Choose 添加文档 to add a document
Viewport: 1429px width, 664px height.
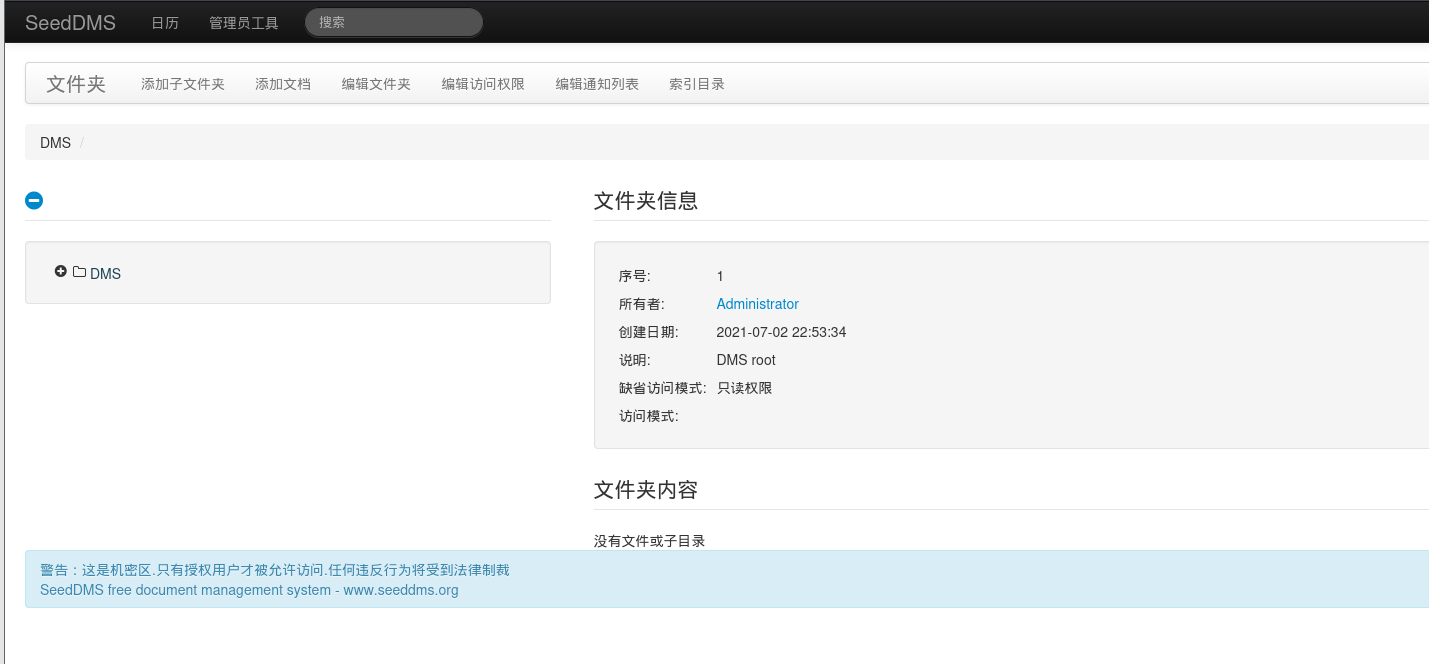click(283, 84)
